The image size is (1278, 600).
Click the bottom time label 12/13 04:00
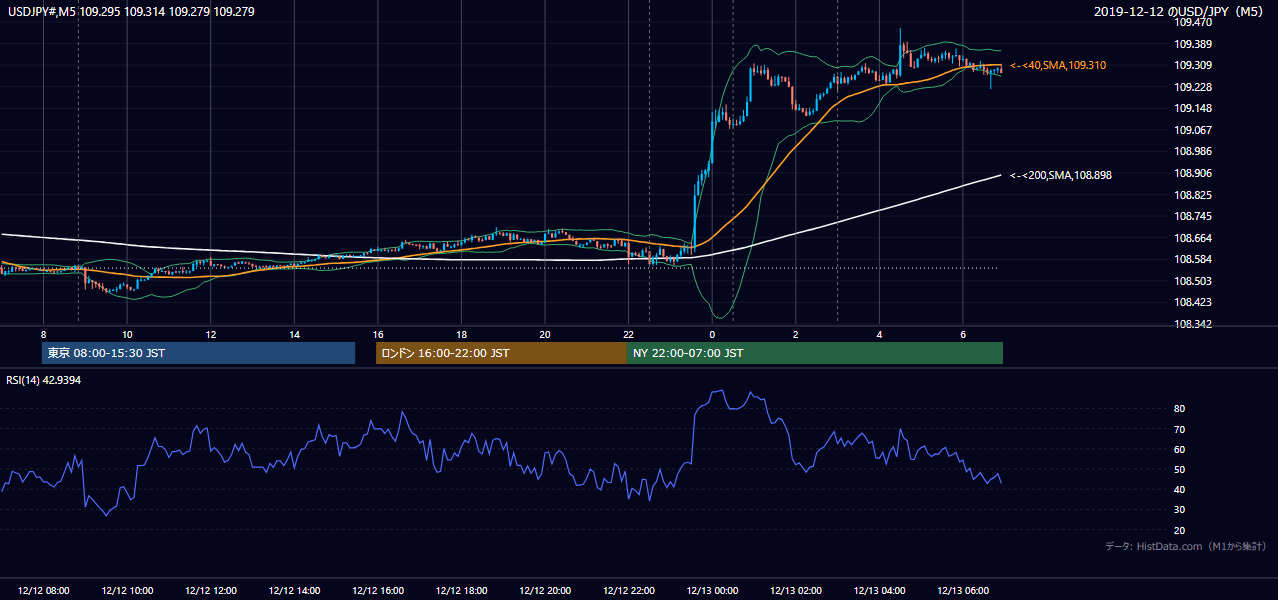tap(879, 591)
